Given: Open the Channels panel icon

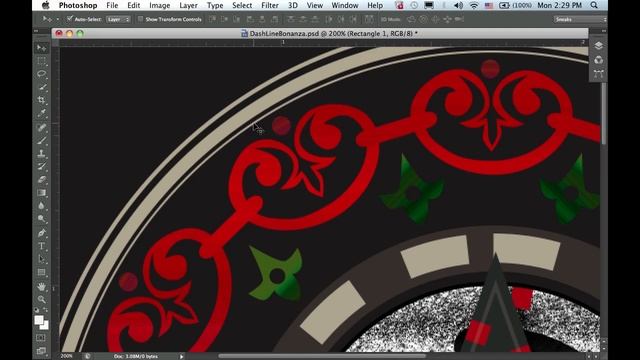Looking at the screenshot, I should coord(598,60).
